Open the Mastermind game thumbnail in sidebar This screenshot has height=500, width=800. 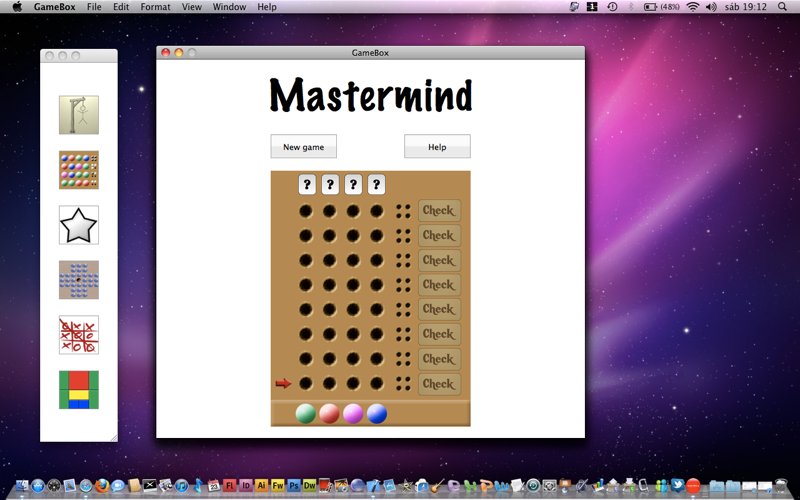pos(79,170)
